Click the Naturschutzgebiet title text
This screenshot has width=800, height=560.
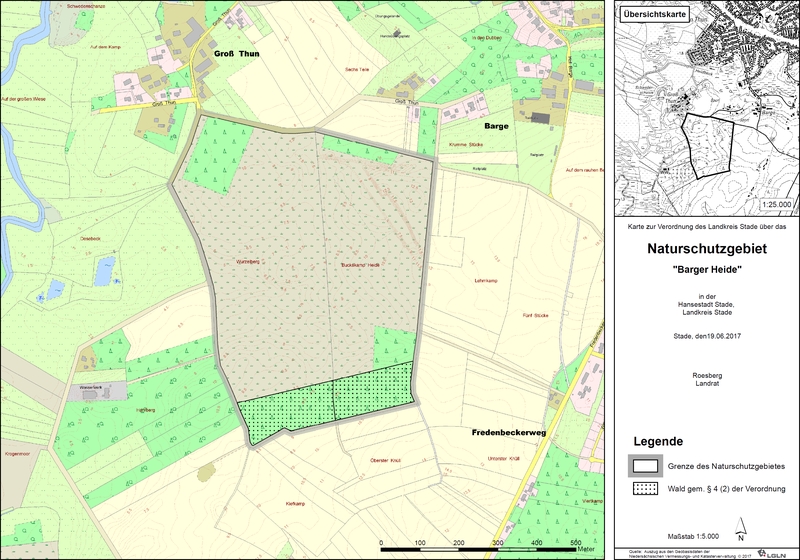click(705, 248)
